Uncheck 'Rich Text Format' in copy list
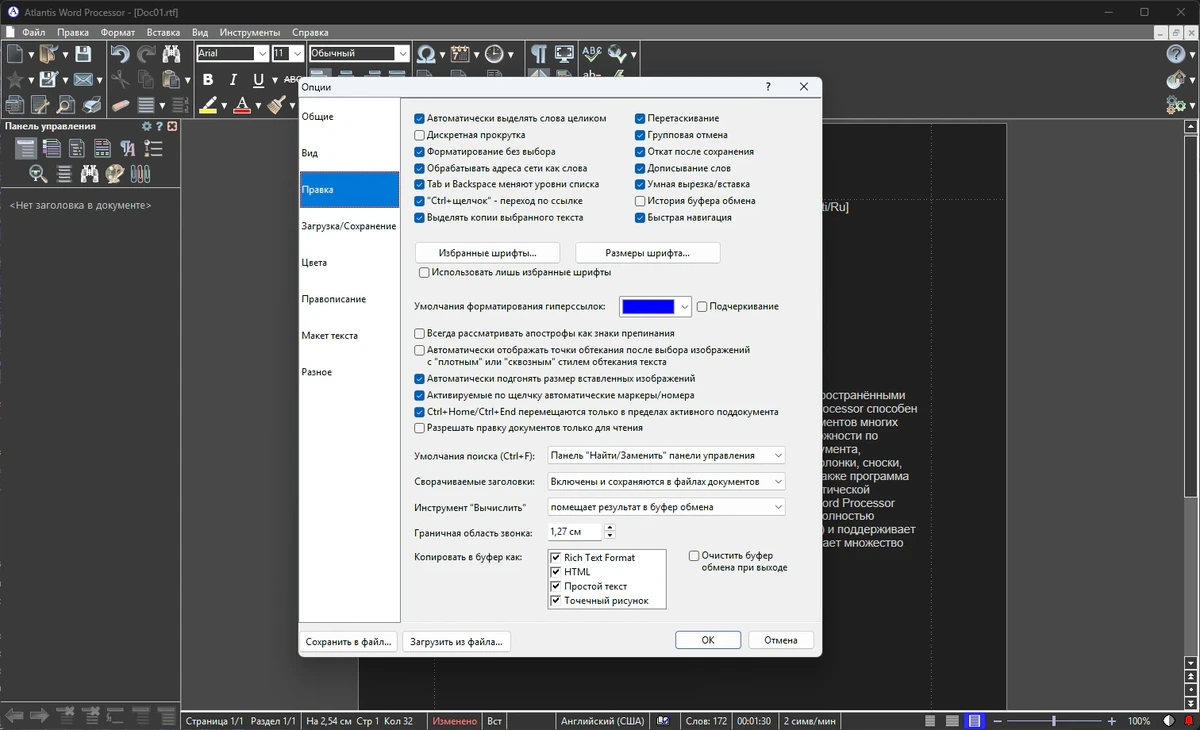This screenshot has height=730, width=1200. 556,557
